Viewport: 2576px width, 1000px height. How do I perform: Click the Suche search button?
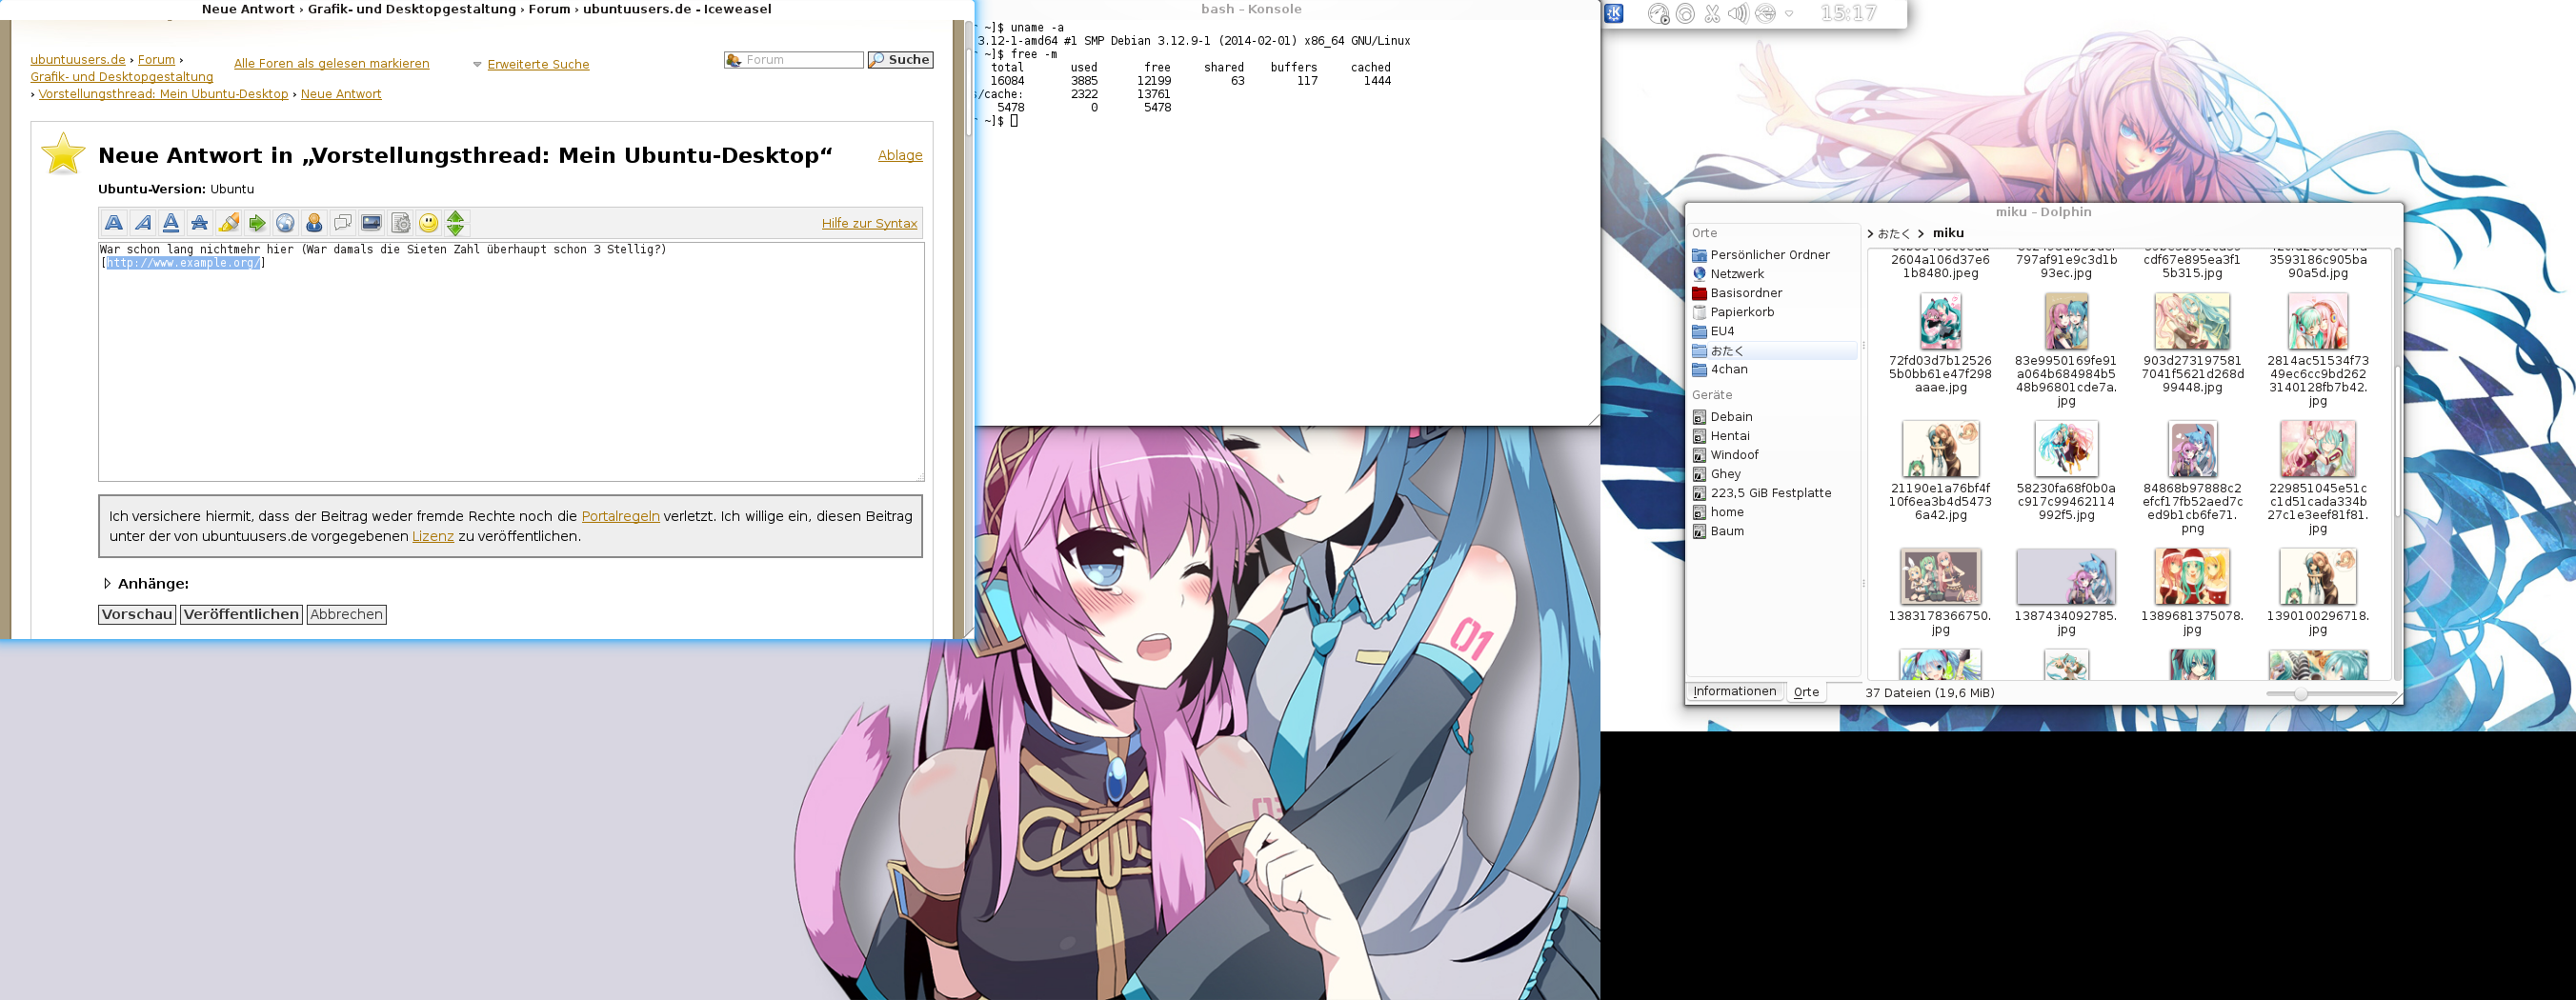pyautogui.click(x=900, y=60)
